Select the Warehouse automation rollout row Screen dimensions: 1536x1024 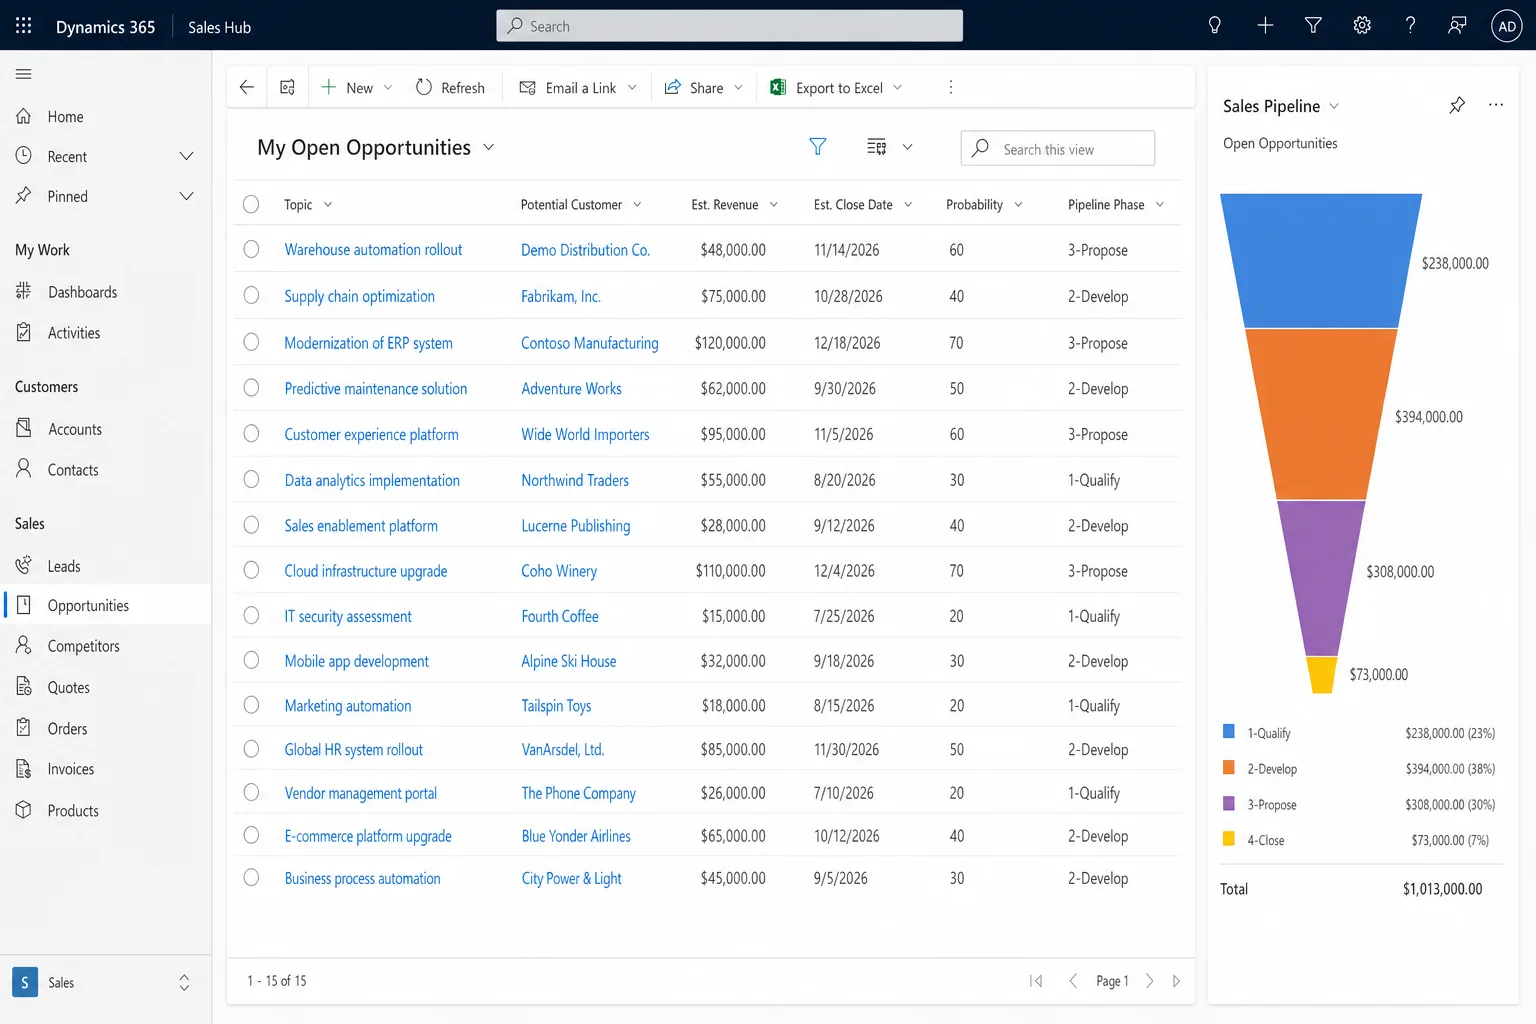(x=251, y=249)
